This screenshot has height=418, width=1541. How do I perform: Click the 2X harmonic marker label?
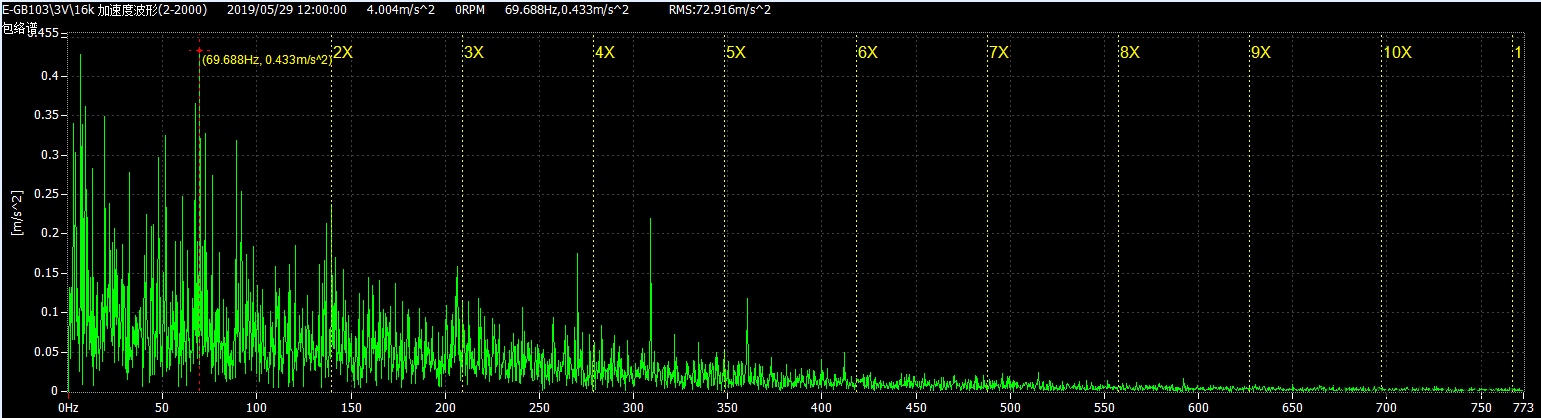click(343, 52)
